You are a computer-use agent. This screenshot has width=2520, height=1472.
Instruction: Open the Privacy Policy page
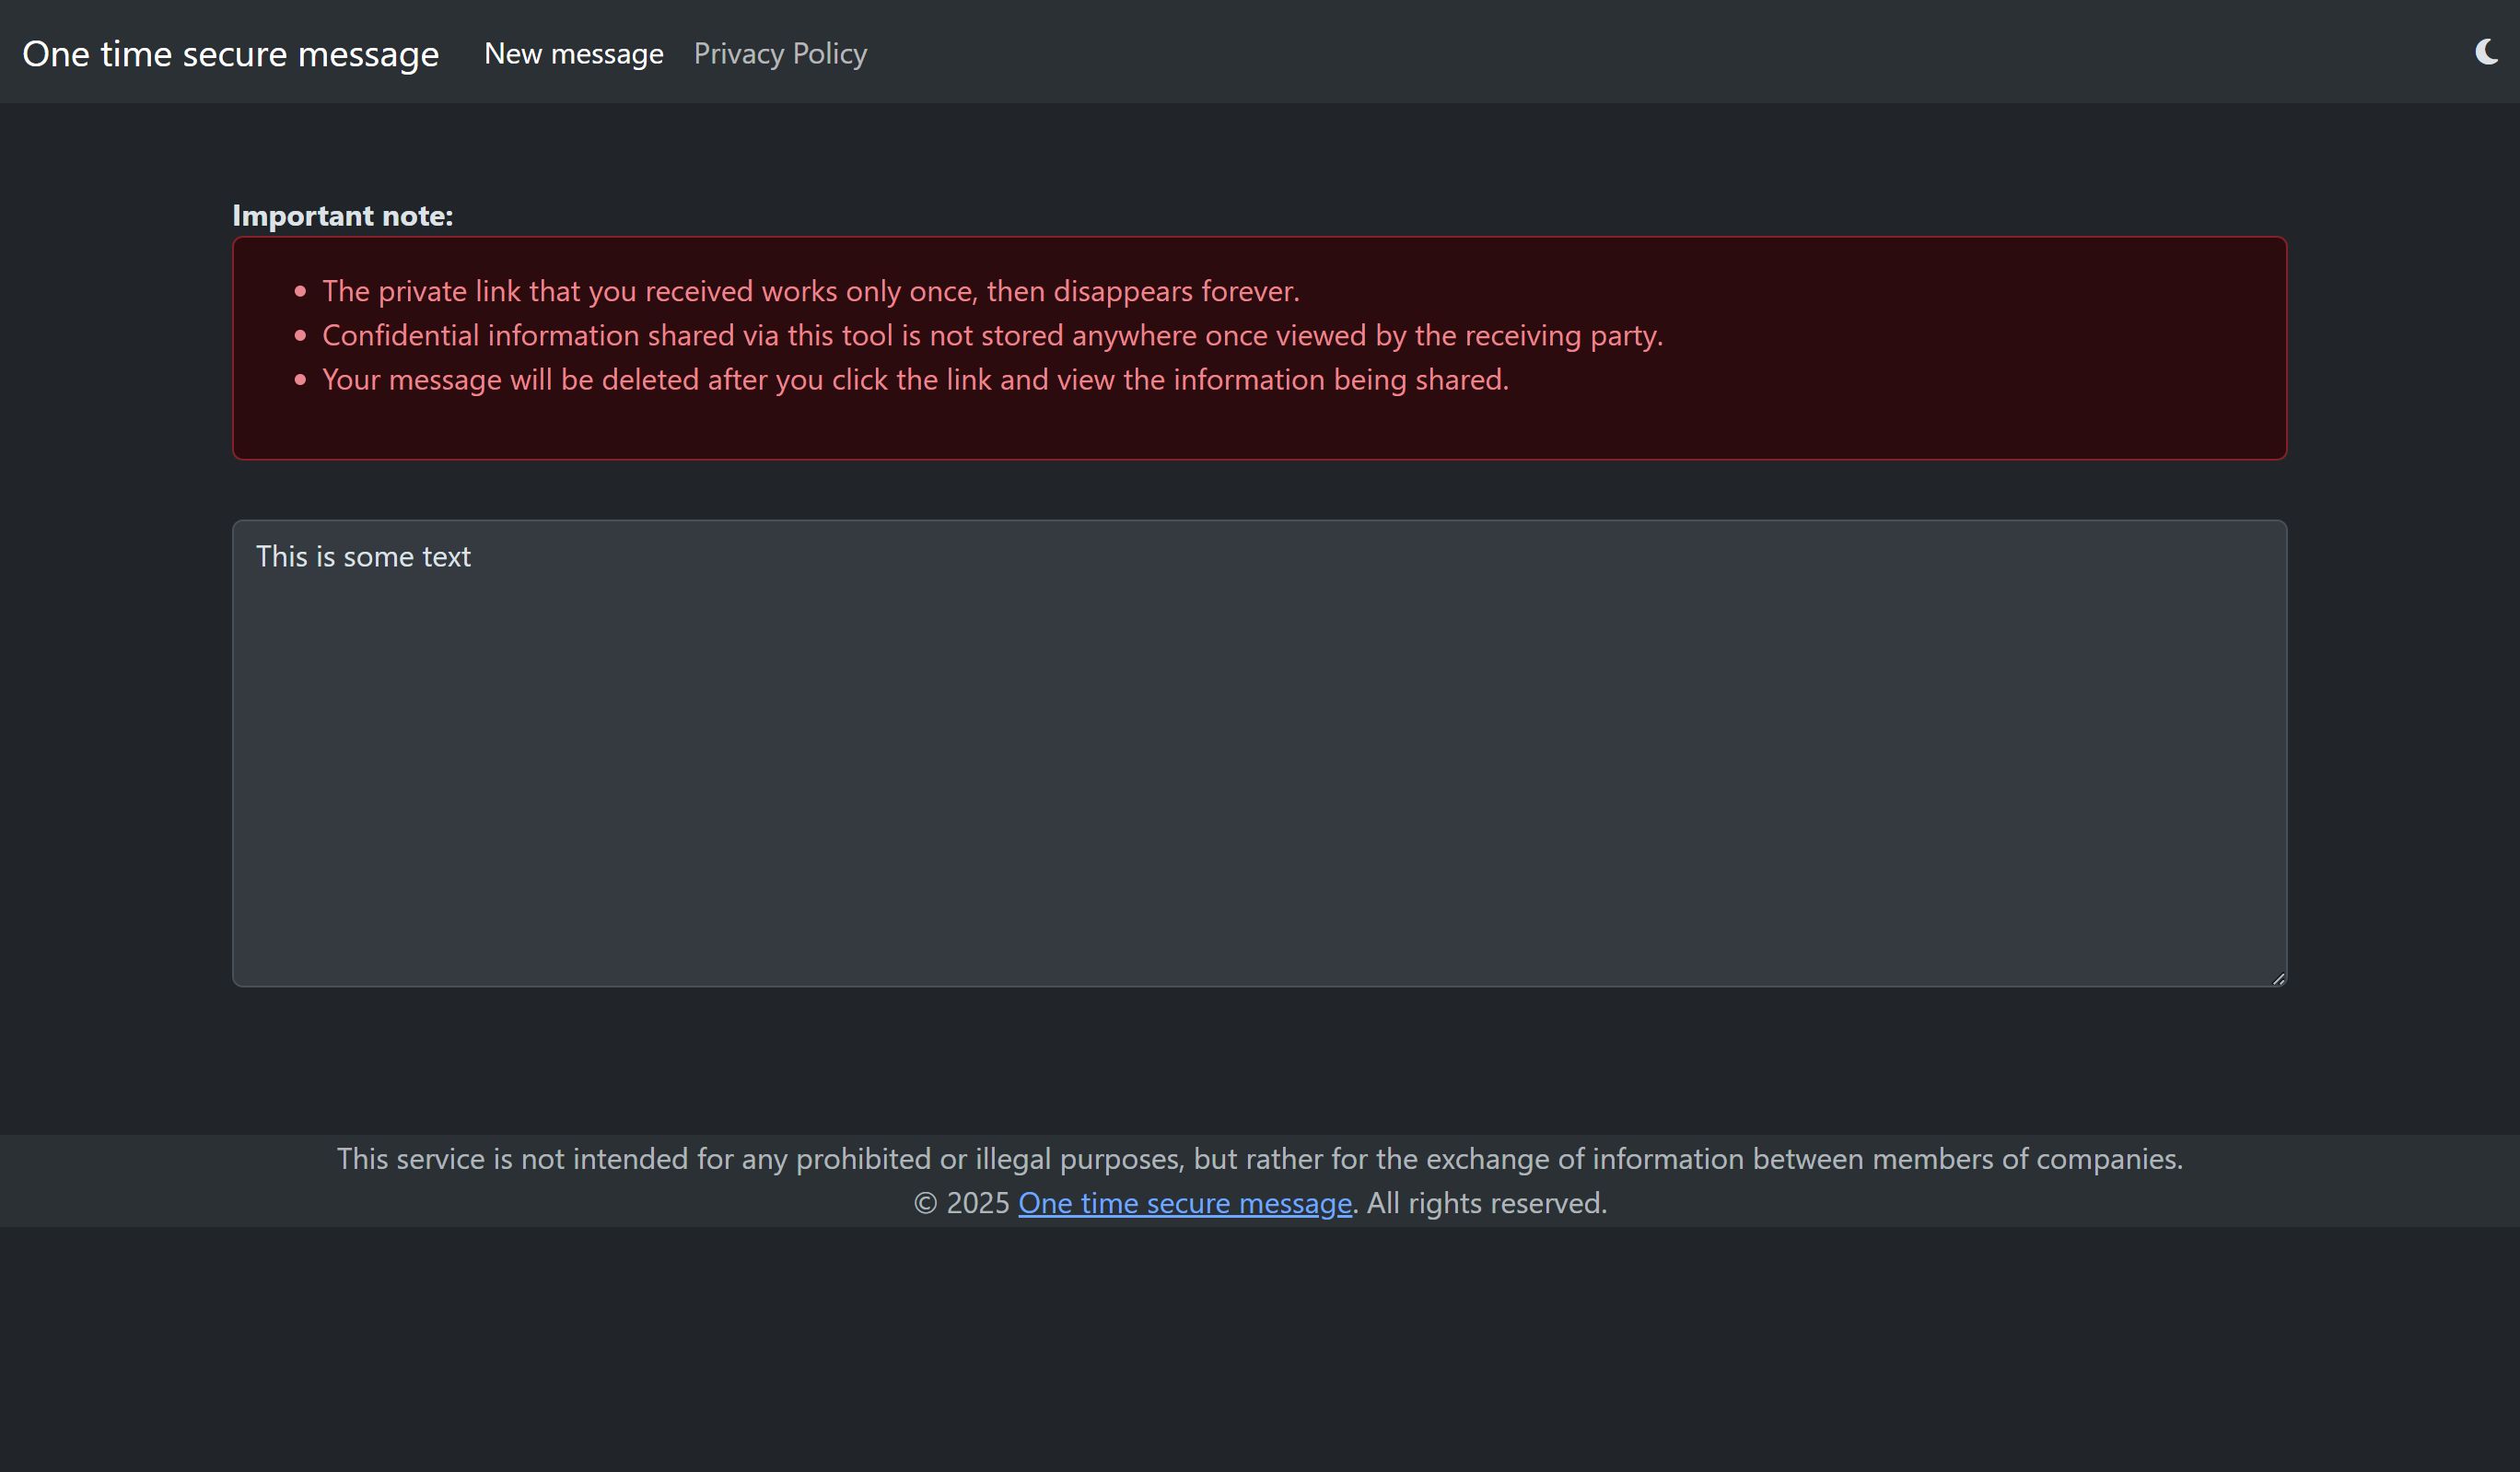tap(780, 54)
